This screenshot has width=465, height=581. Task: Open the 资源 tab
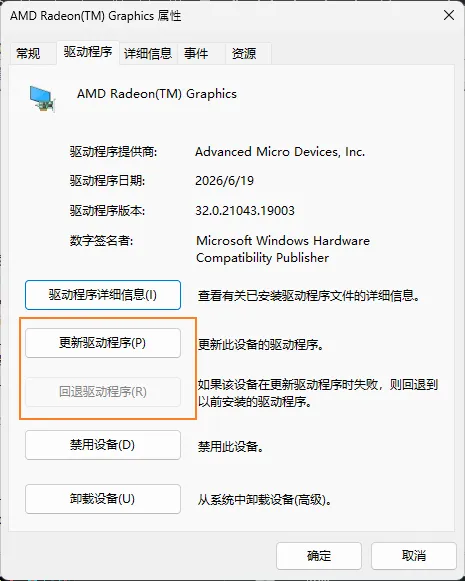(x=244, y=54)
